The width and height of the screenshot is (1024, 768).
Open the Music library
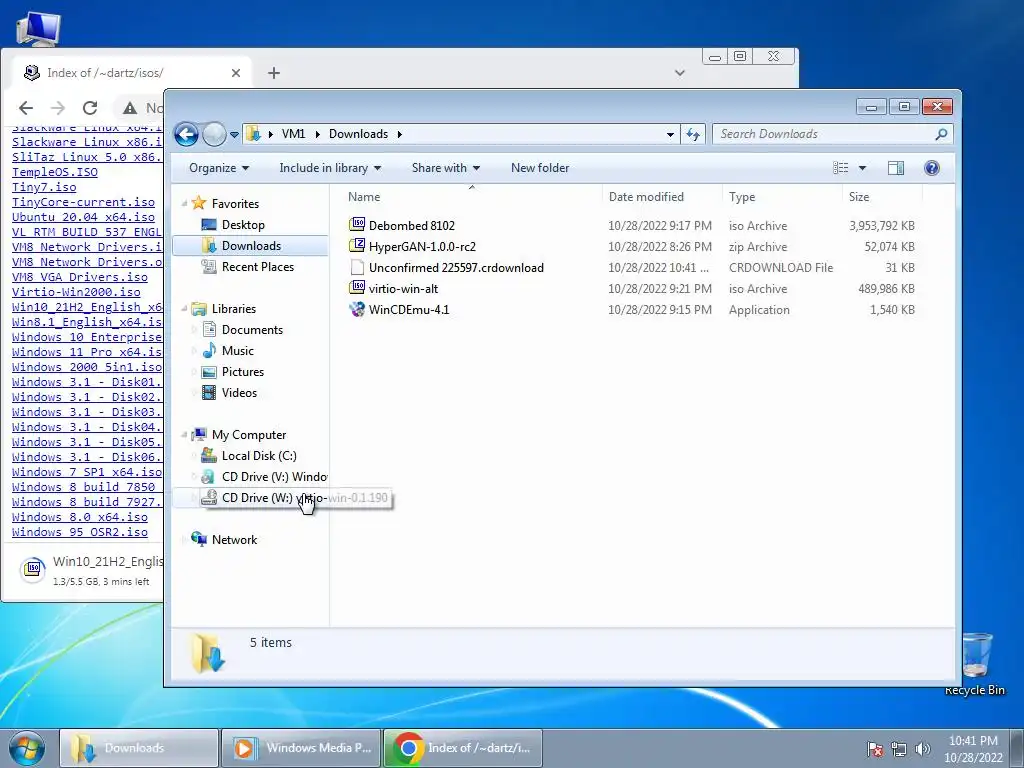237,351
